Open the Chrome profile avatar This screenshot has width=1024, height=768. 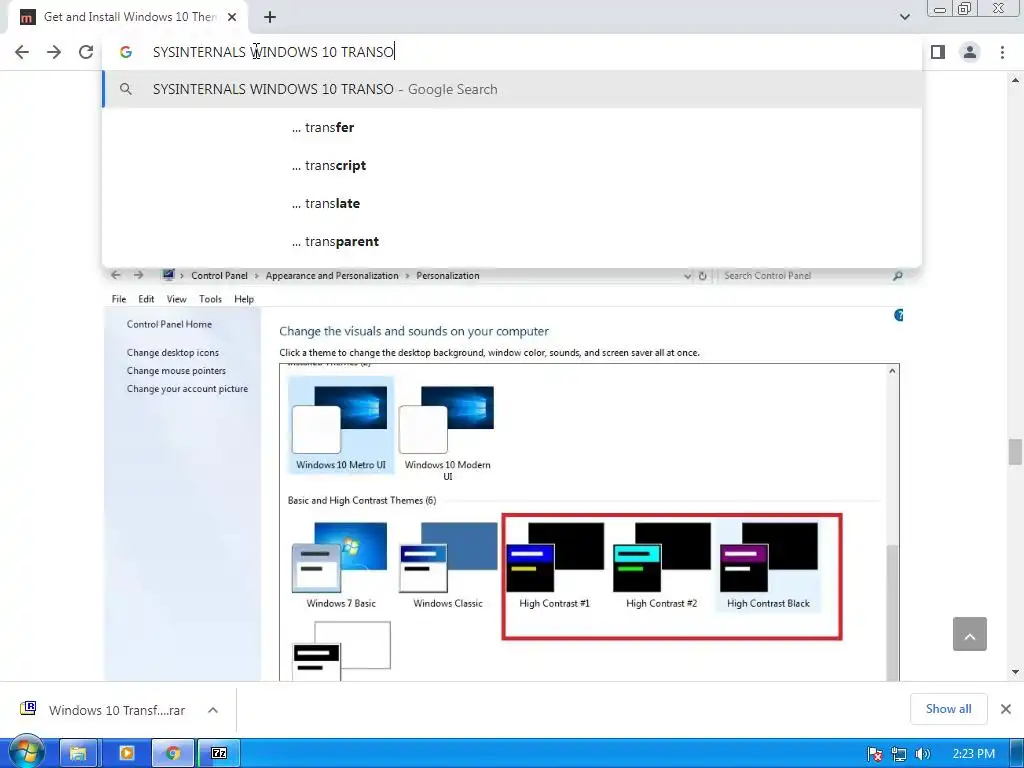[970, 52]
